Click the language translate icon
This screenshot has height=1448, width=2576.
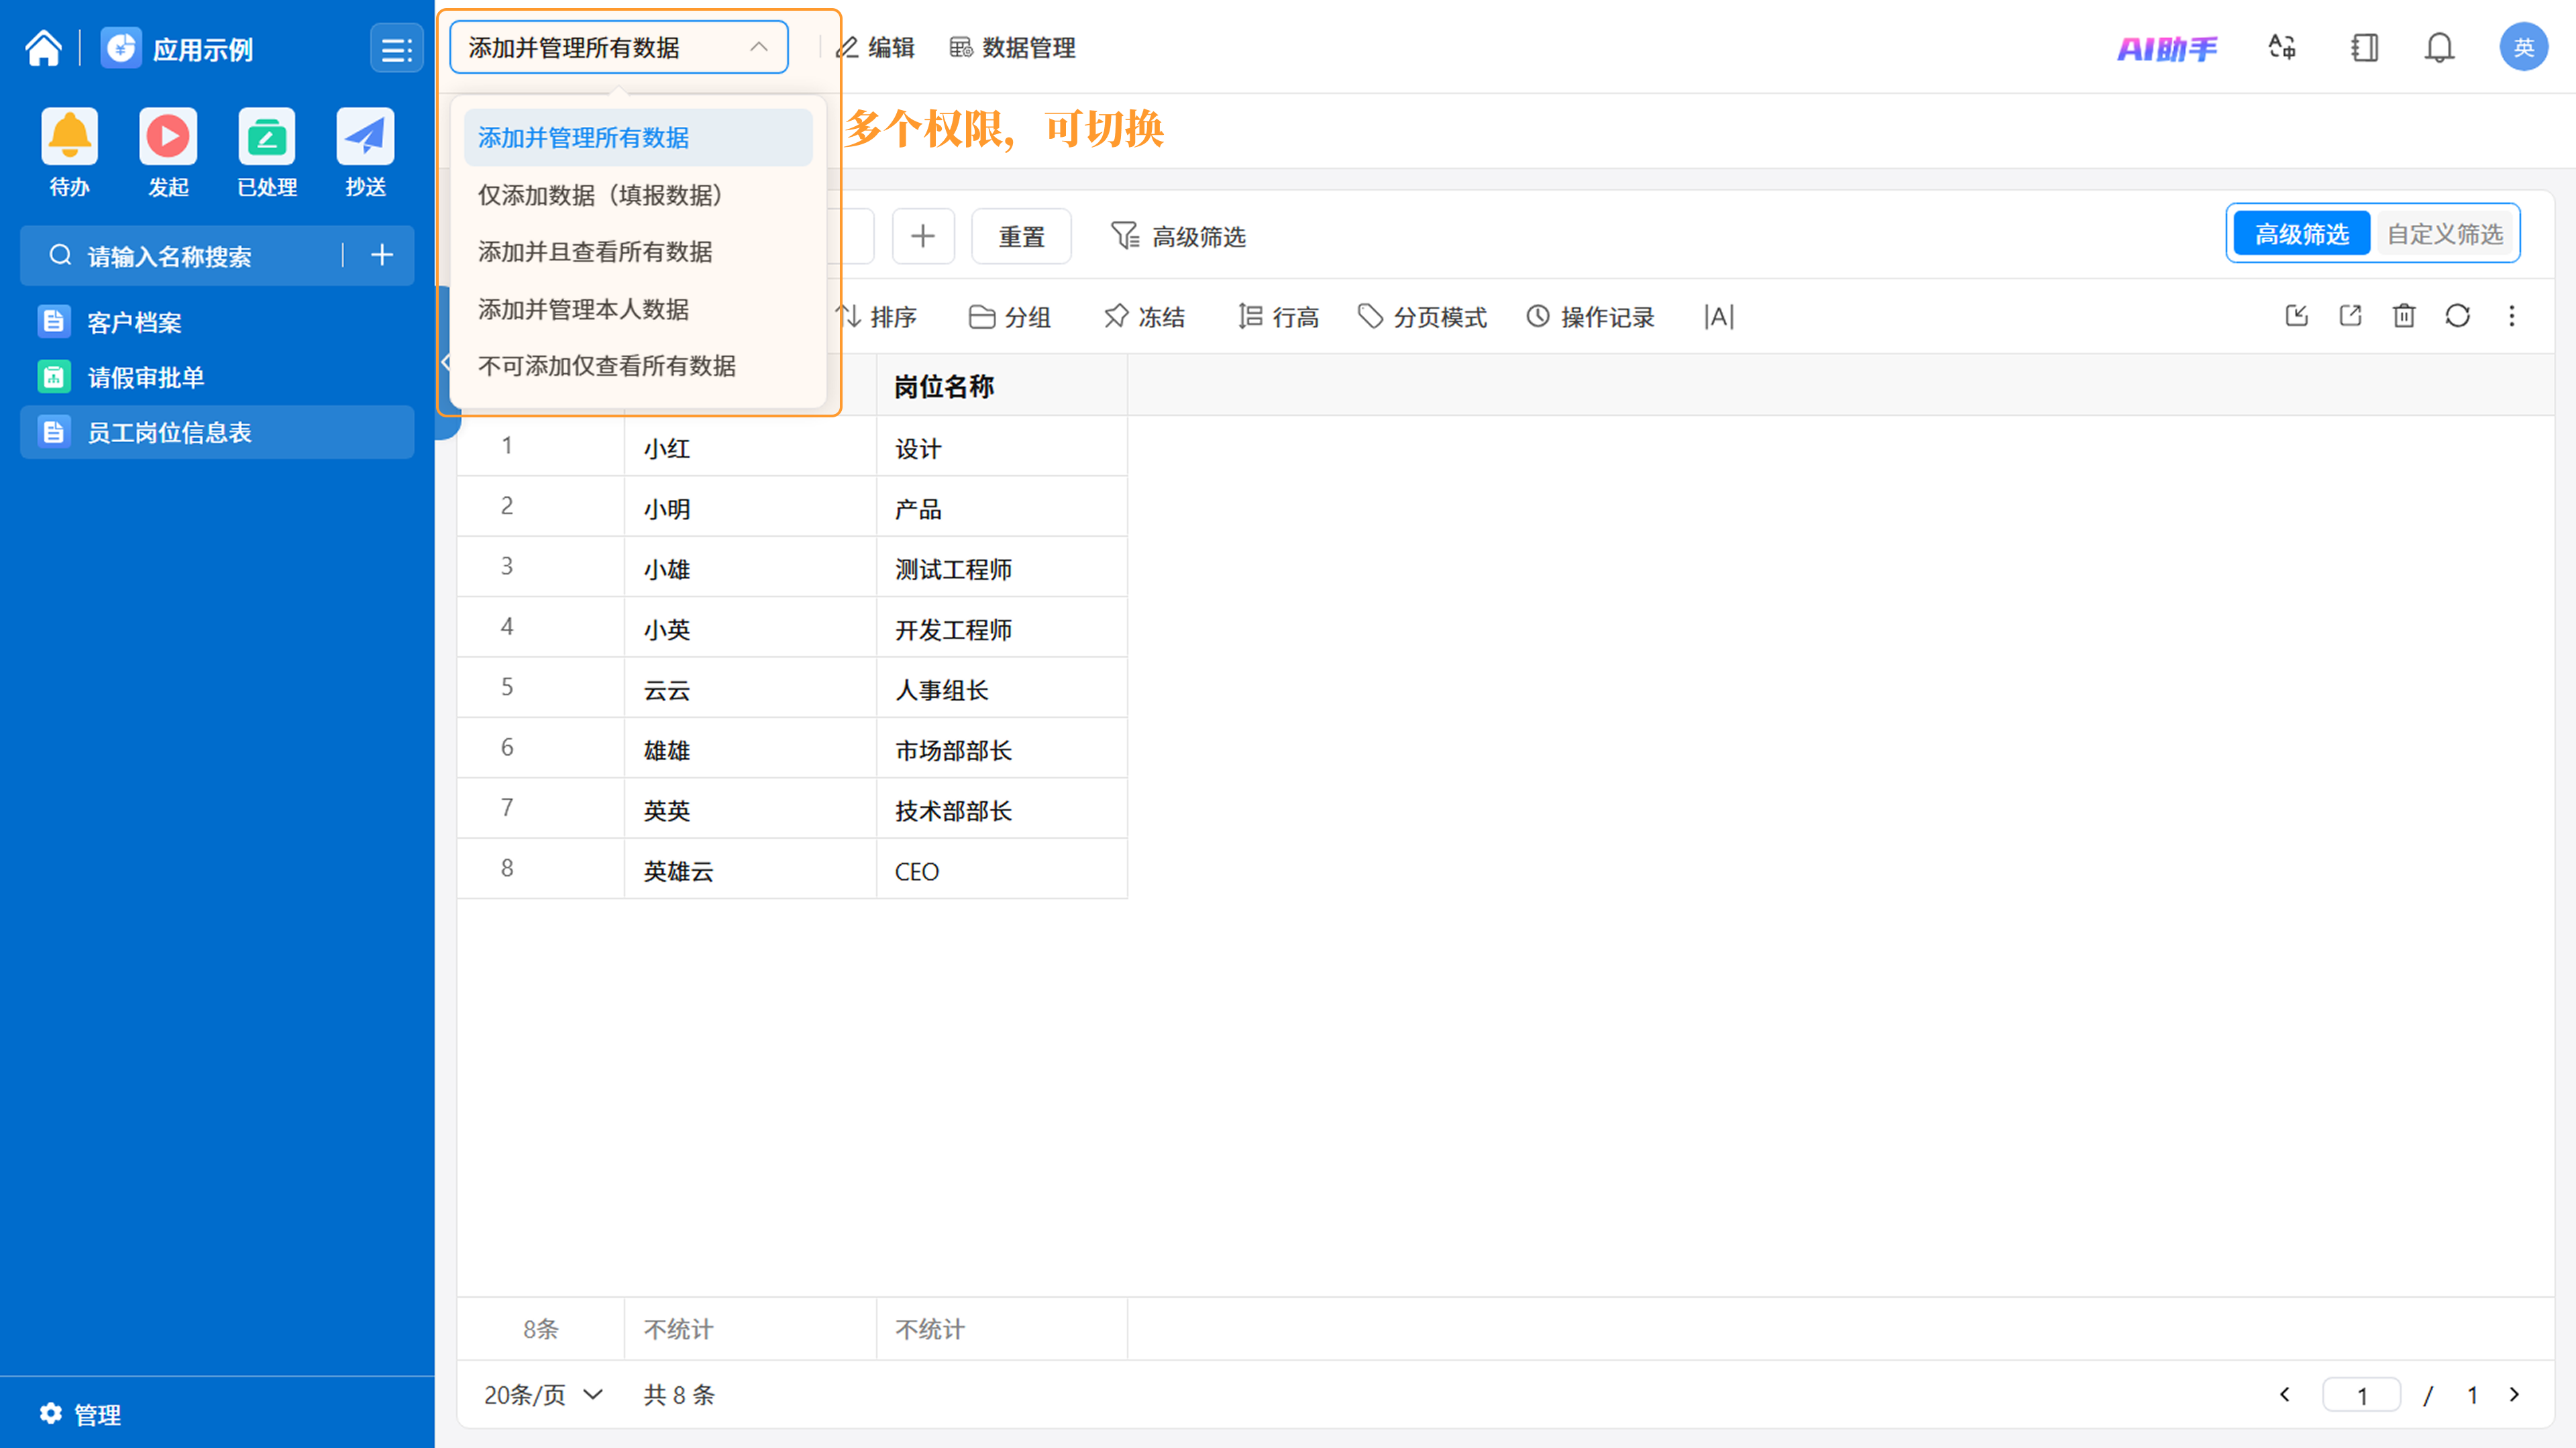[2281, 47]
